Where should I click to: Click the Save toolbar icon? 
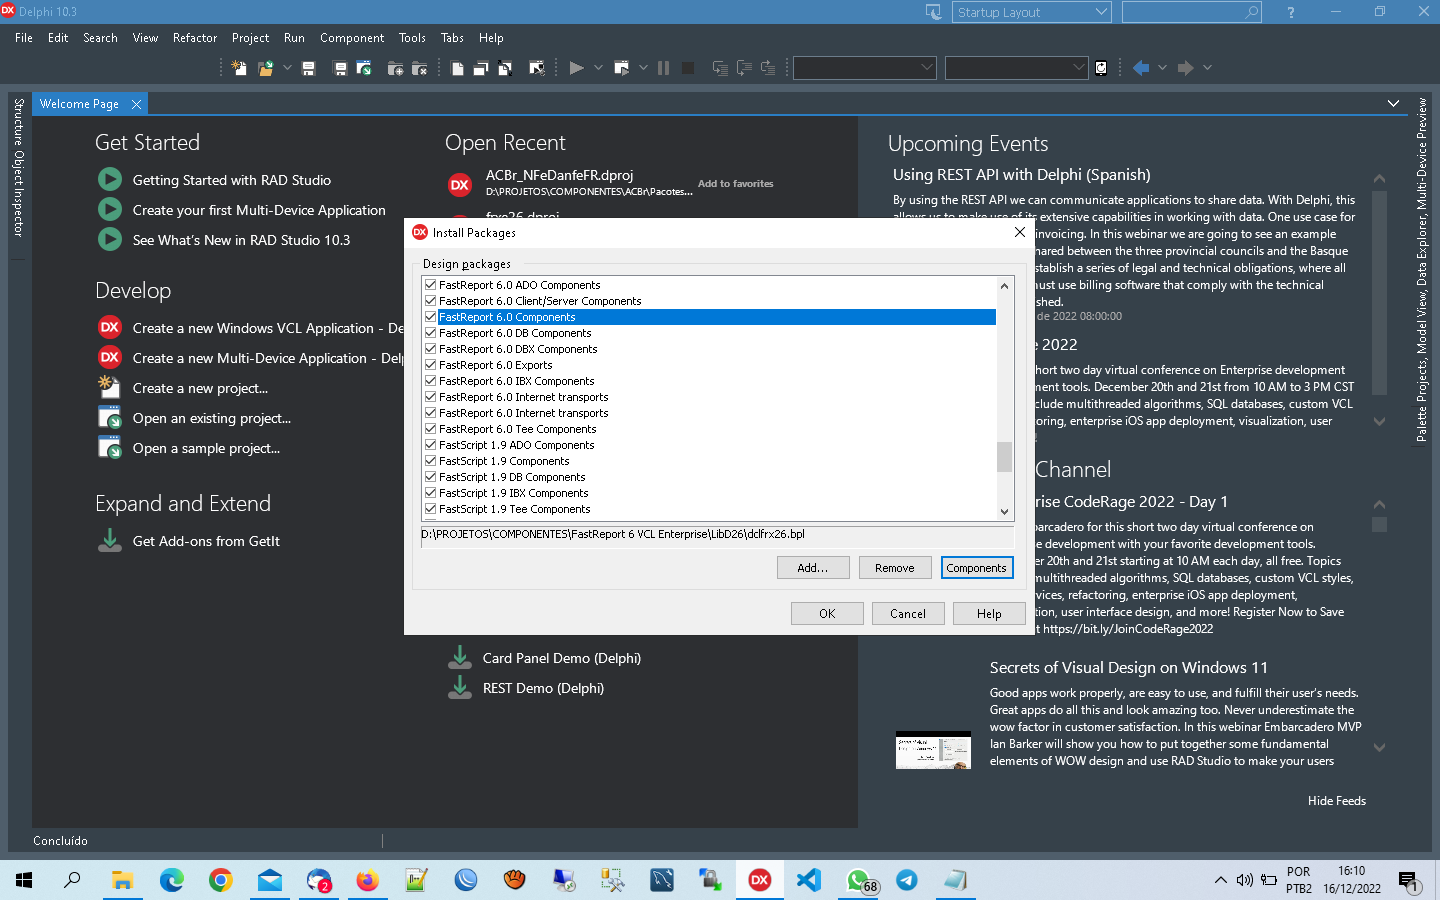308,68
